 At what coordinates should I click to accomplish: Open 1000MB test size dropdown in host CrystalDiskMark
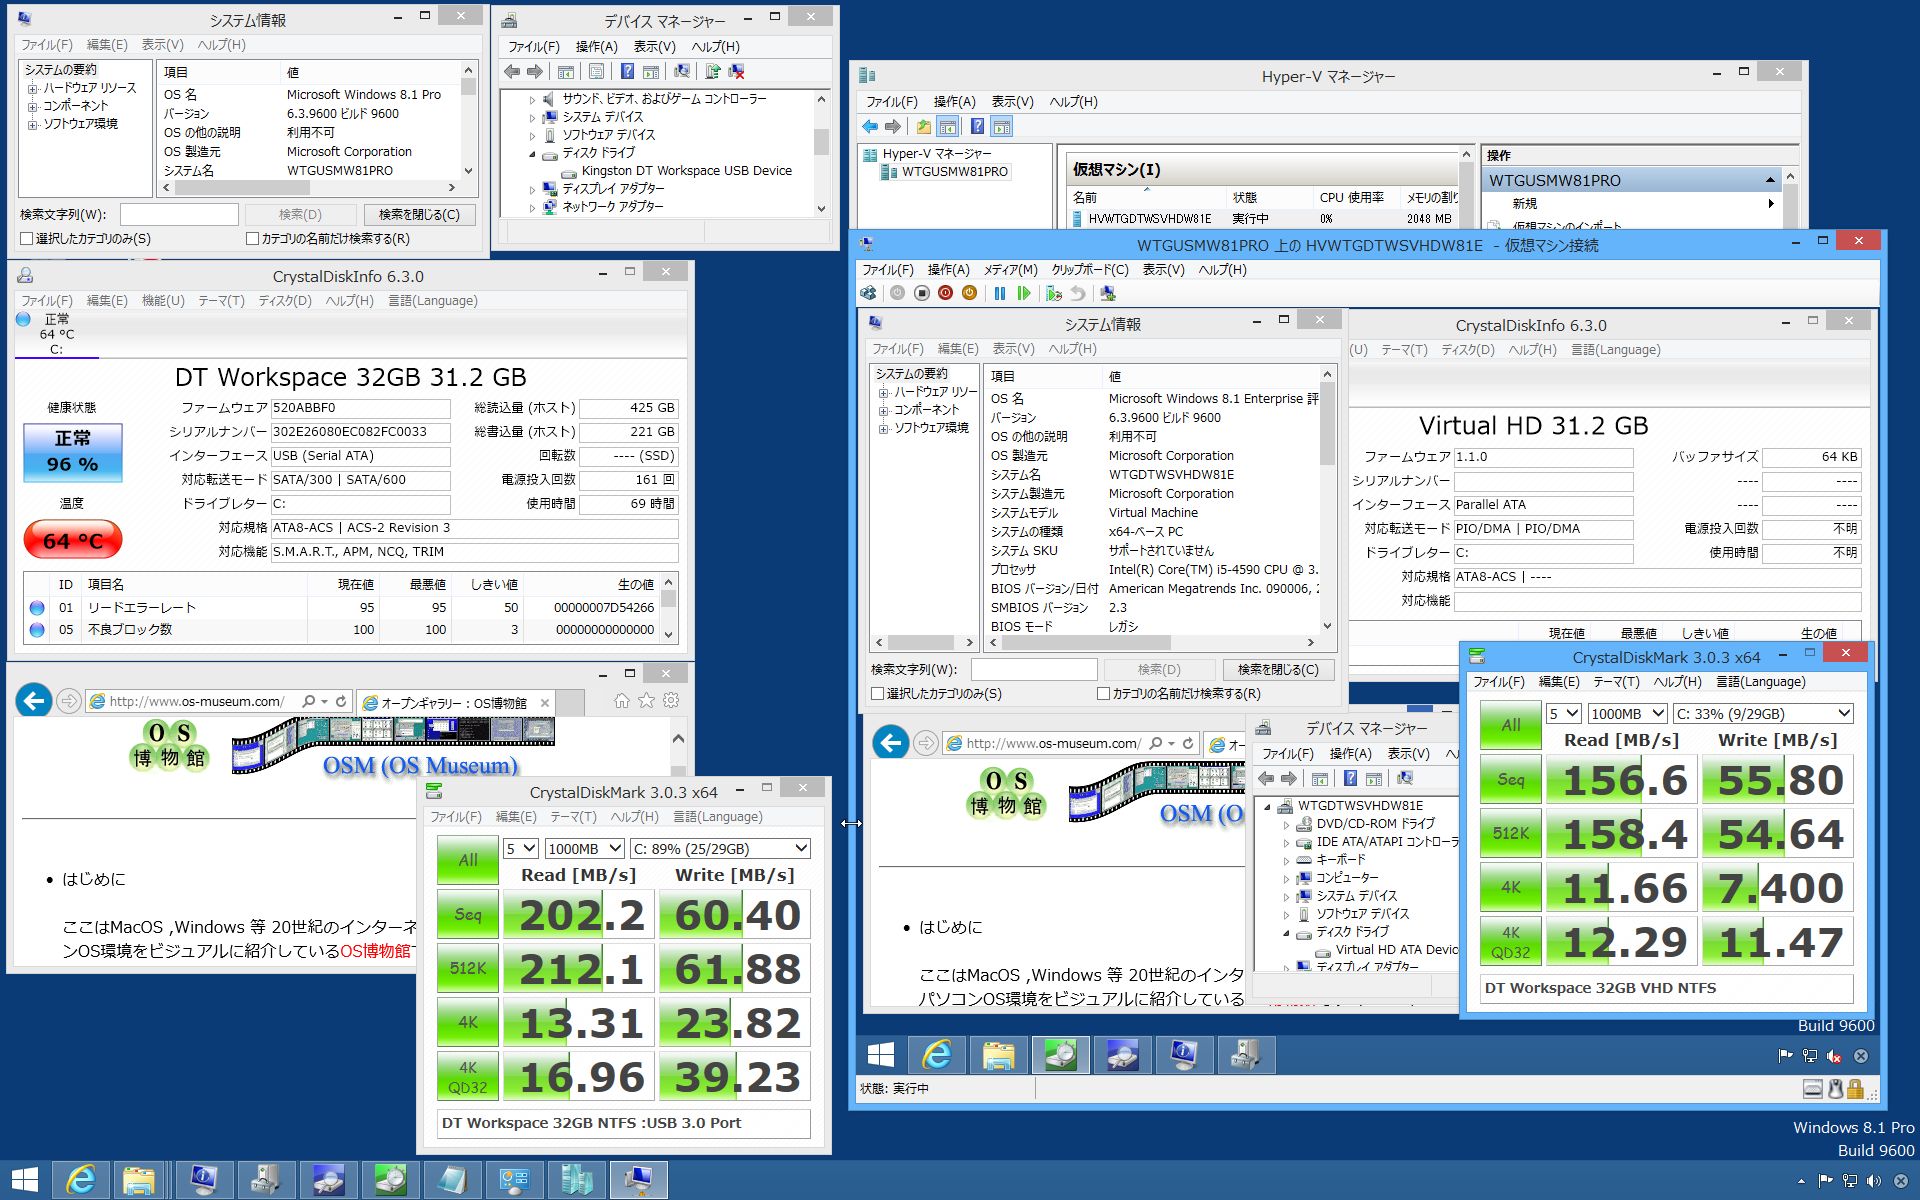pos(584,848)
